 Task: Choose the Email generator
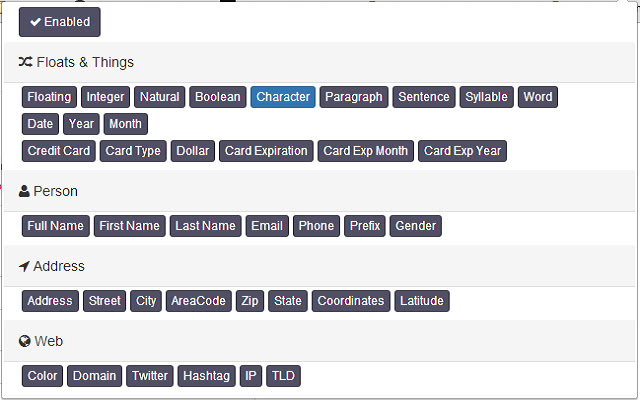(268, 226)
